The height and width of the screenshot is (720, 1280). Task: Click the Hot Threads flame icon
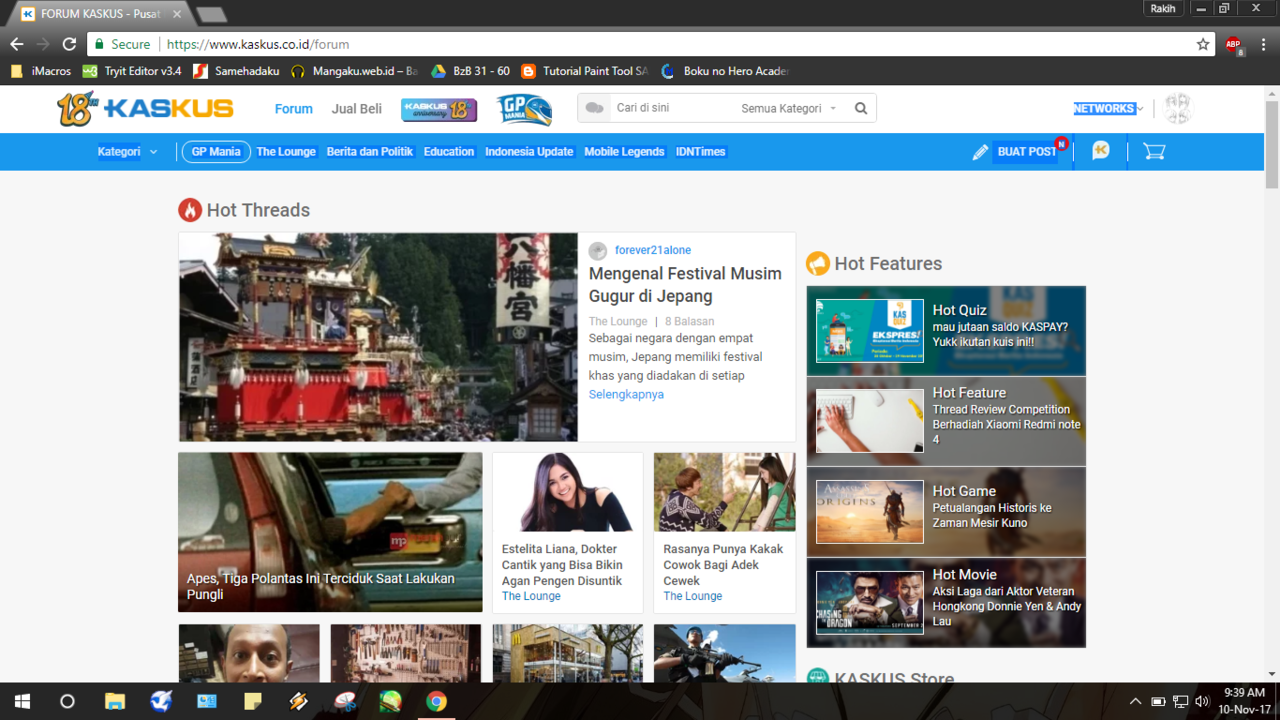(190, 210)
